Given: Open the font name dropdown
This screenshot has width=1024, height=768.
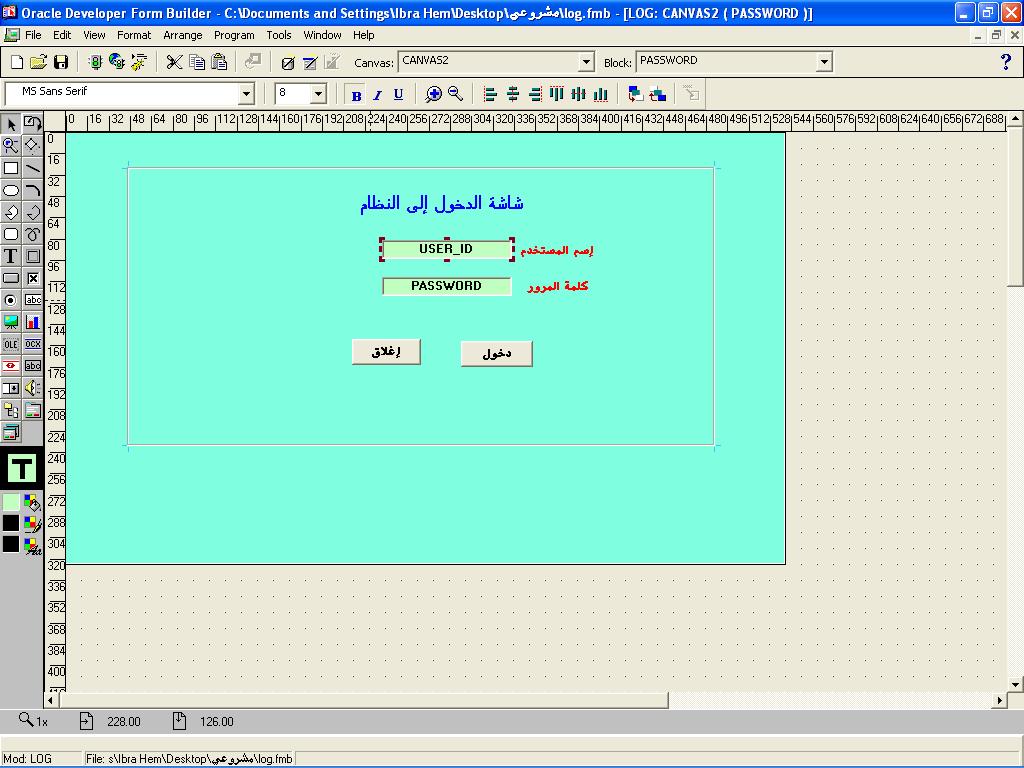Looking at the screenshot, I should (247, 94).
